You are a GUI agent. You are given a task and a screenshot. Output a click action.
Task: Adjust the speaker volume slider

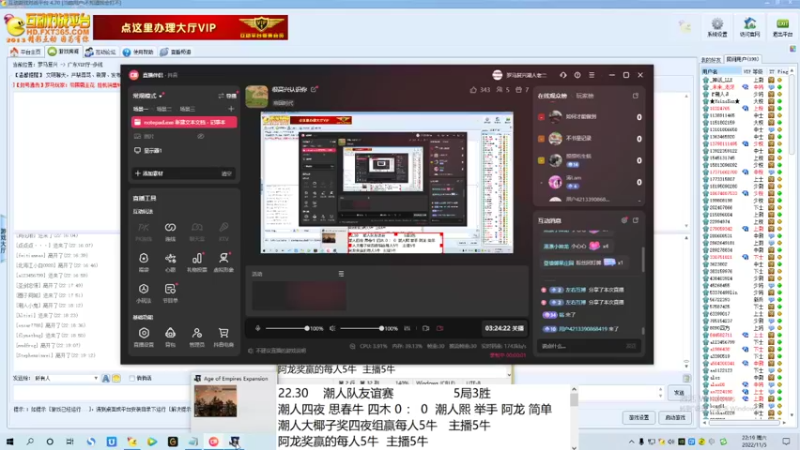[361, 329]
